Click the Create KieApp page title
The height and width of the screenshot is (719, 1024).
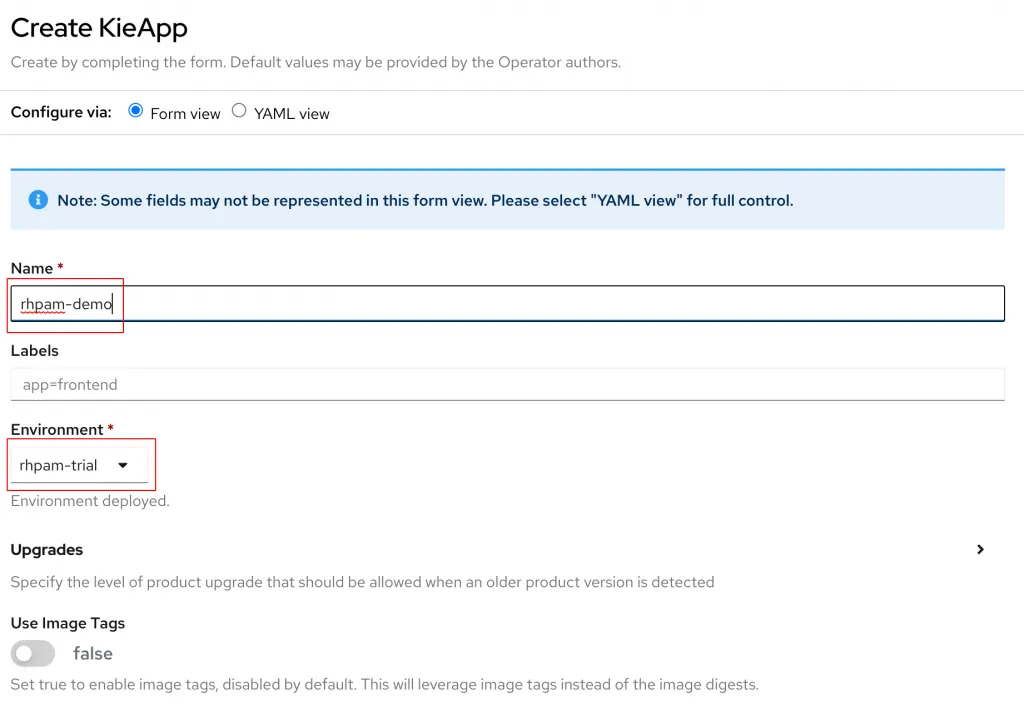pos(99,28)
